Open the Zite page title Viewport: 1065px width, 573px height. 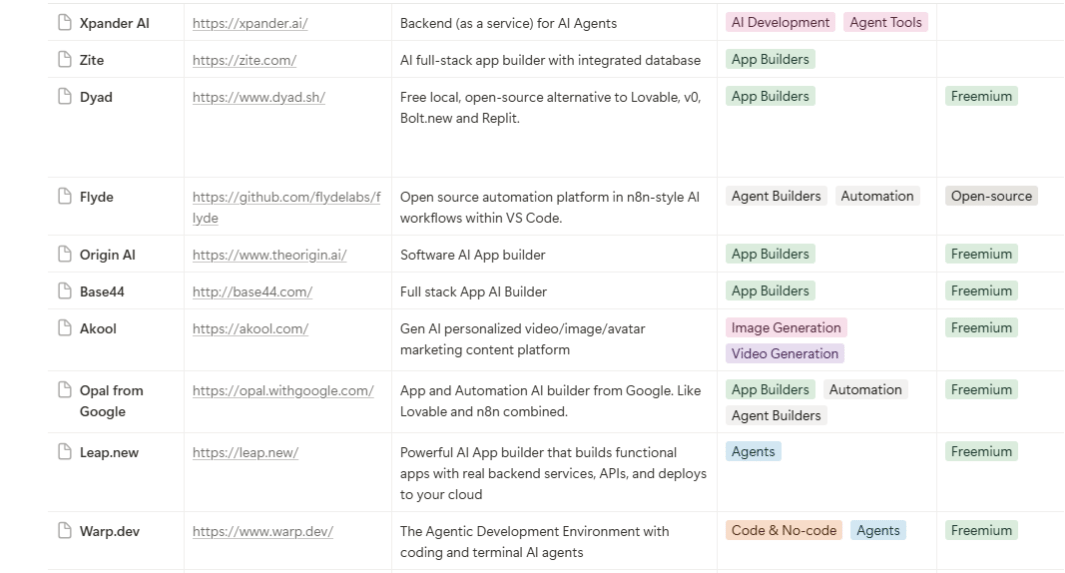(92, 60)
